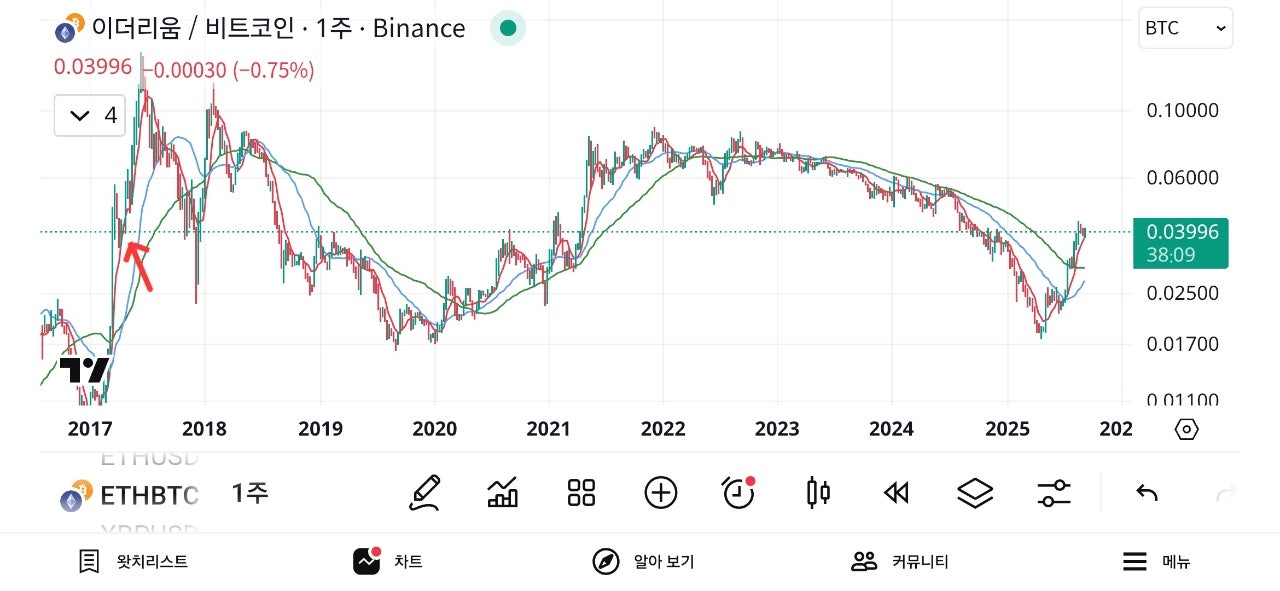1280x591 pixels.
Task: Tap the plus add-symbol icon
Action: click(661, 492)
